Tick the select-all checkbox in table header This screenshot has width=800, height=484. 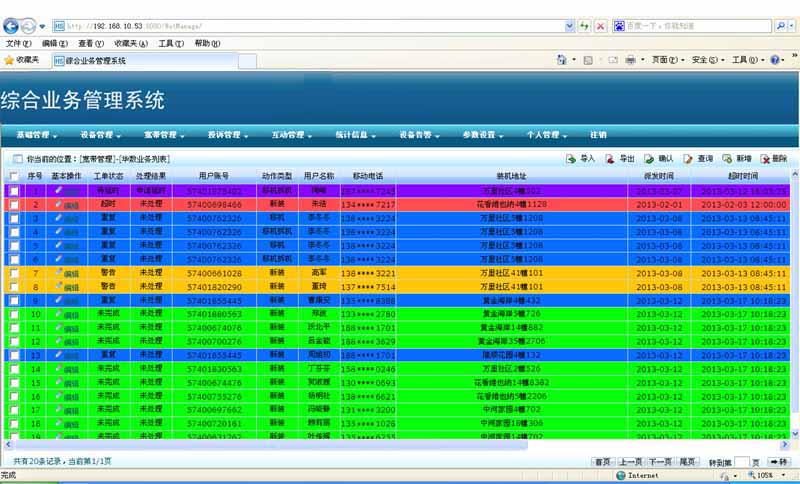(x=14, y=176)
